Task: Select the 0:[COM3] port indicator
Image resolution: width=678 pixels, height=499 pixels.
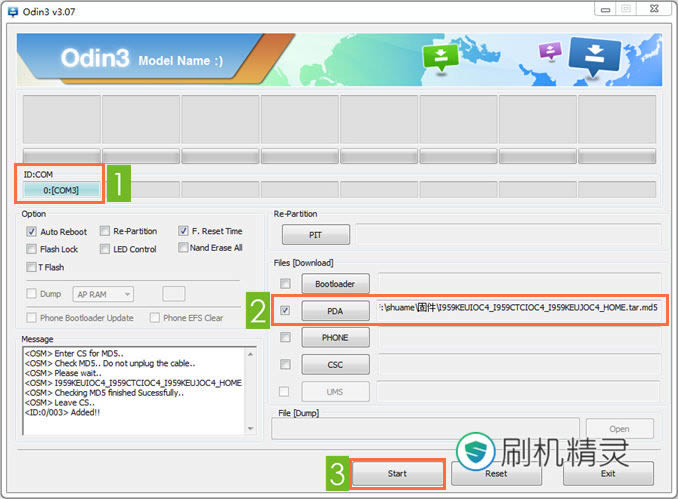Action: (61, 189)
